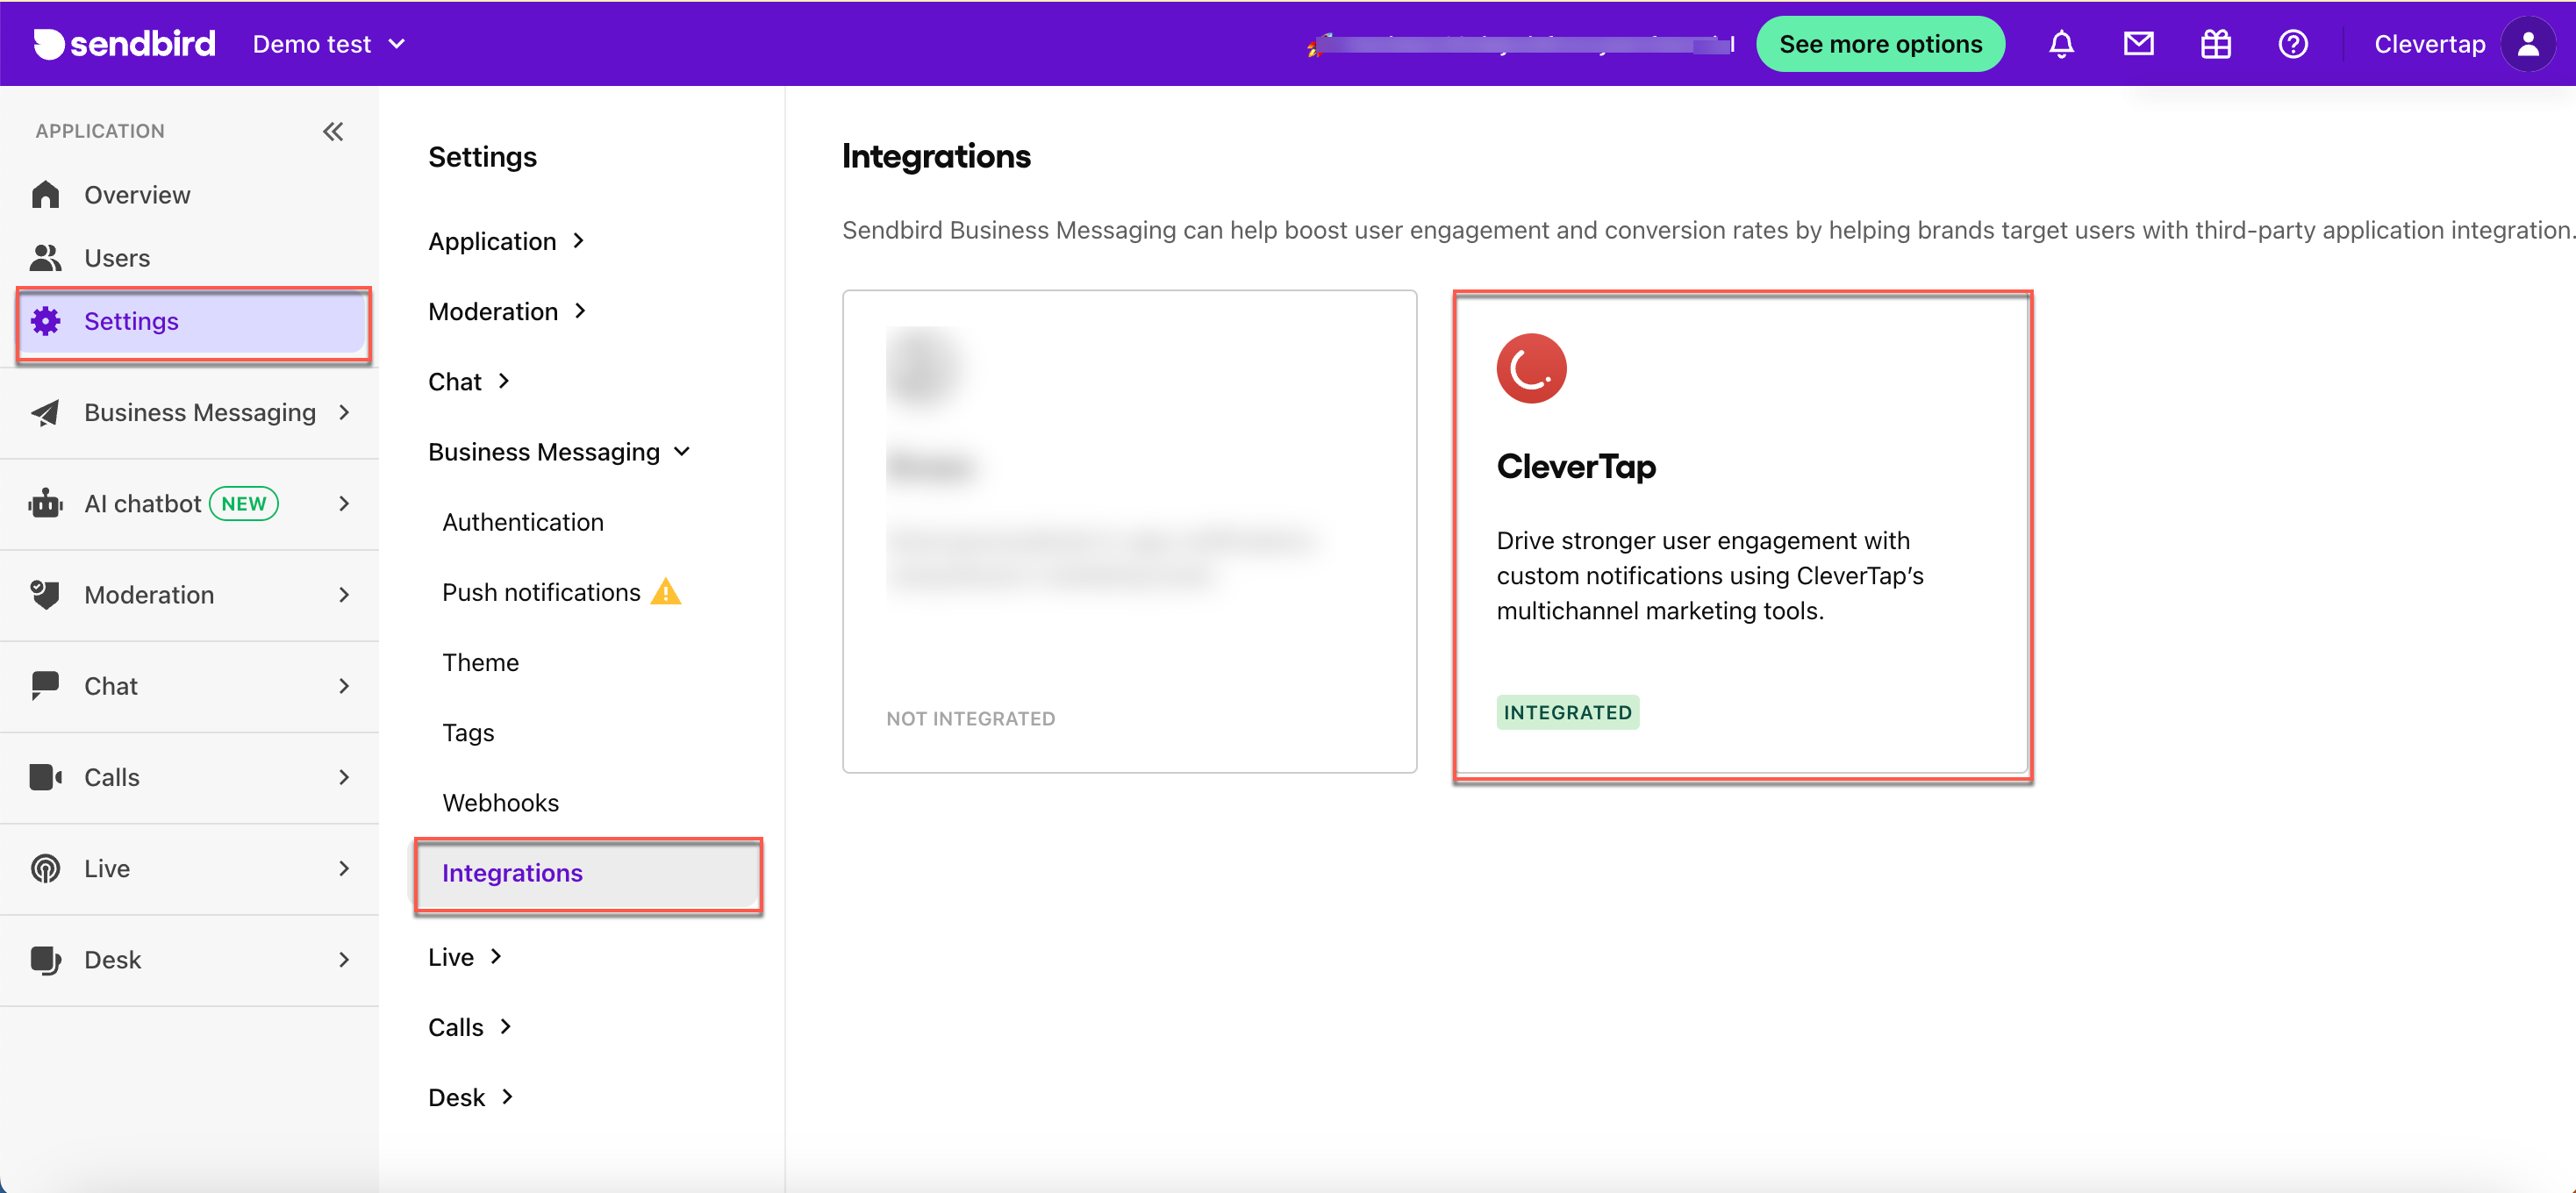Screen dimensions: 2576x1193
Task: Click the Overview home icon
Action: coord(46,194)
